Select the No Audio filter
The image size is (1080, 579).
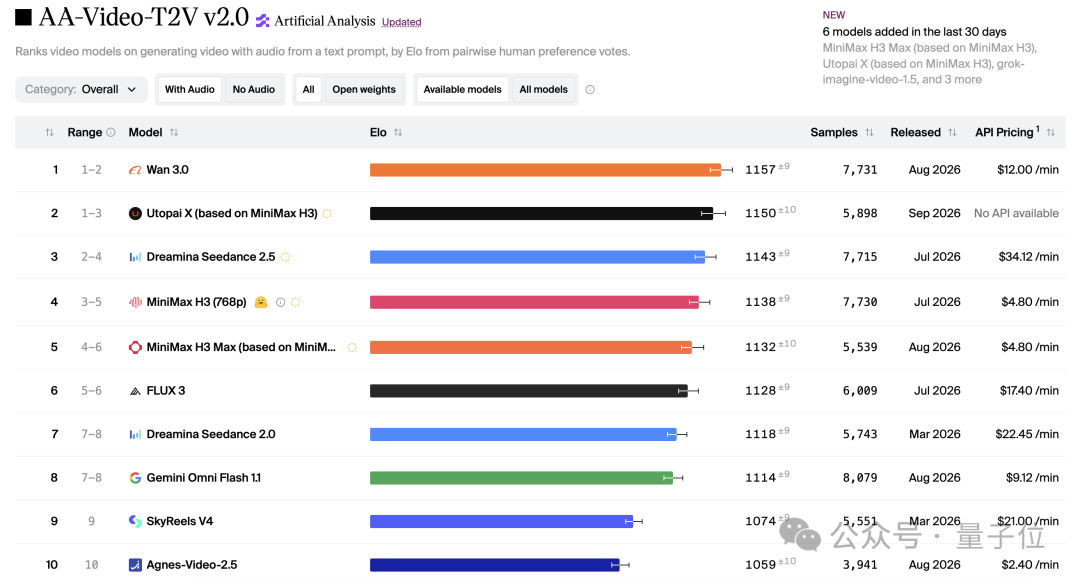click(x=253, y=90)
